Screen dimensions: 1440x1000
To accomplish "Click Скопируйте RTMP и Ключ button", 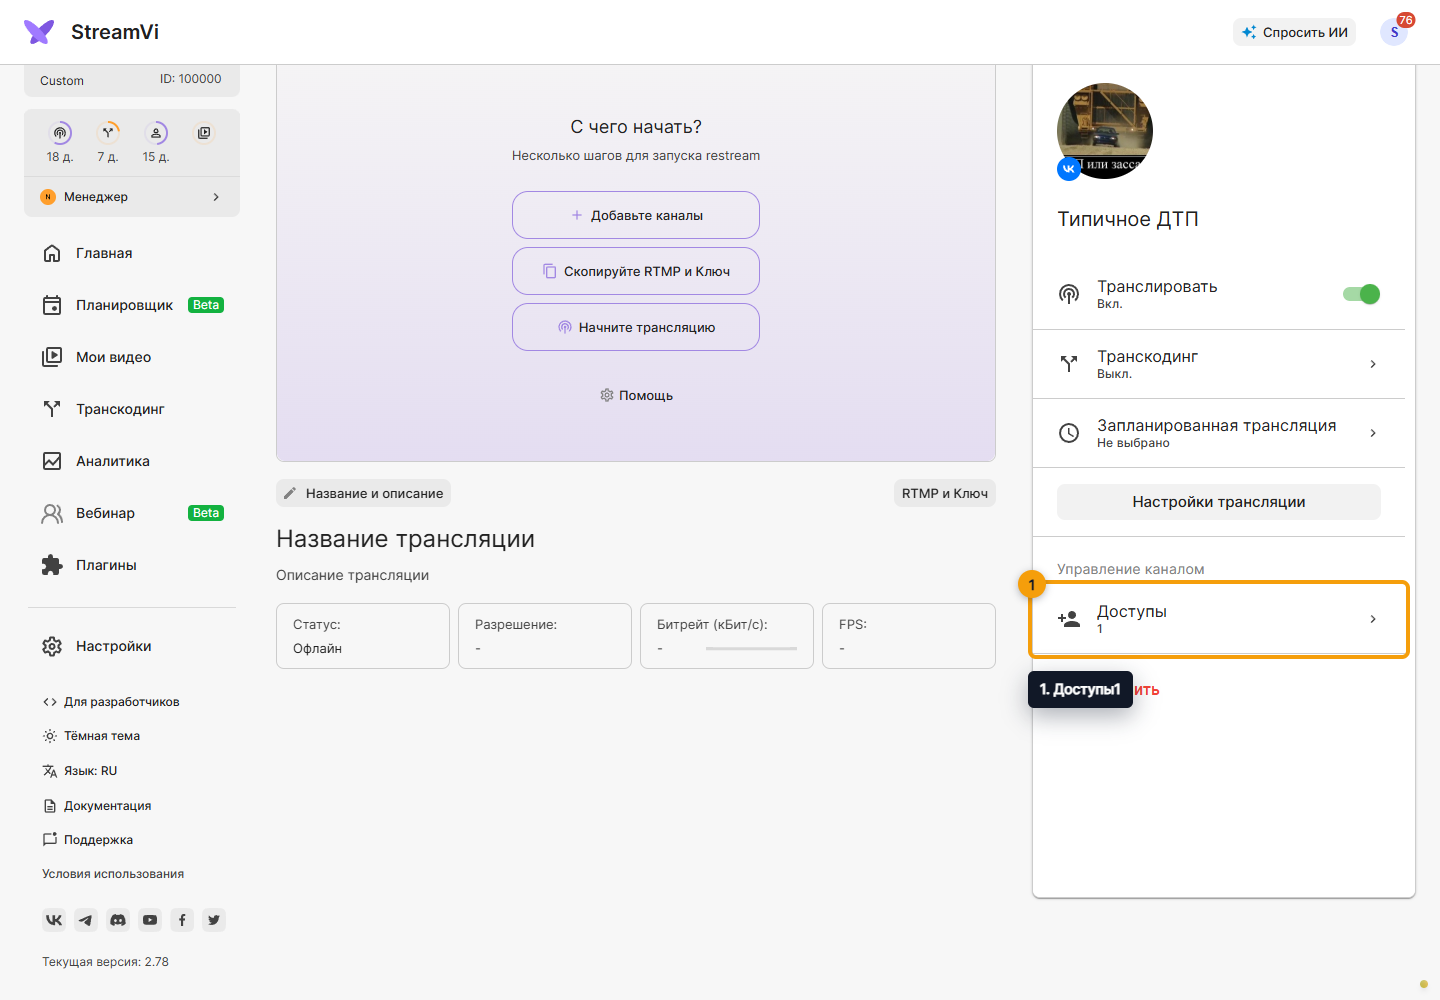I will point(636,271).
